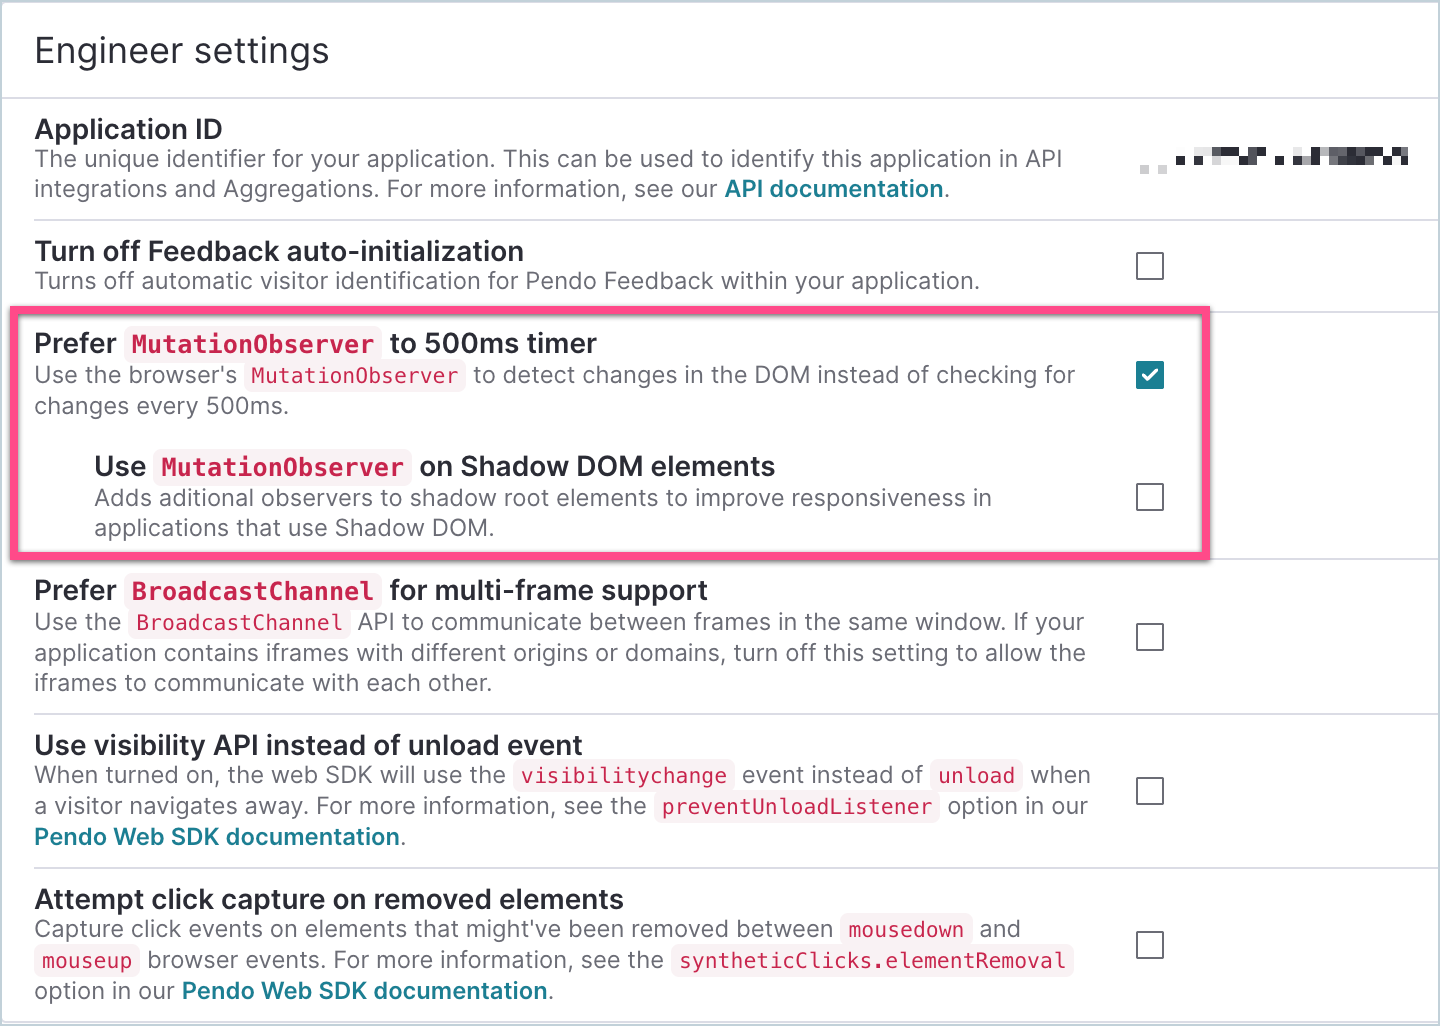Click the Use MutationObserver on Shadow DOM title

point(434,467)
